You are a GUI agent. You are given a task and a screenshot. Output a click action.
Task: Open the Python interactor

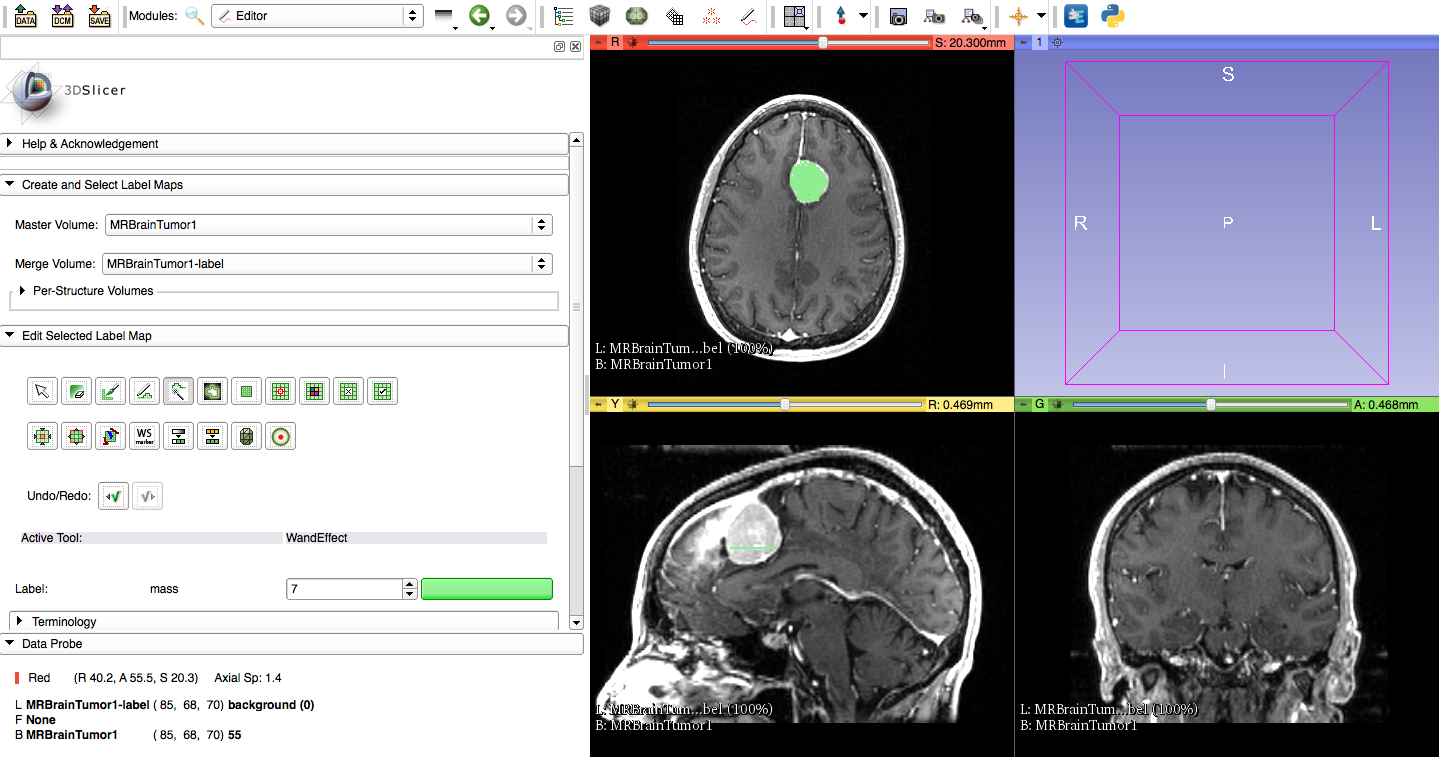[1112, 16]
